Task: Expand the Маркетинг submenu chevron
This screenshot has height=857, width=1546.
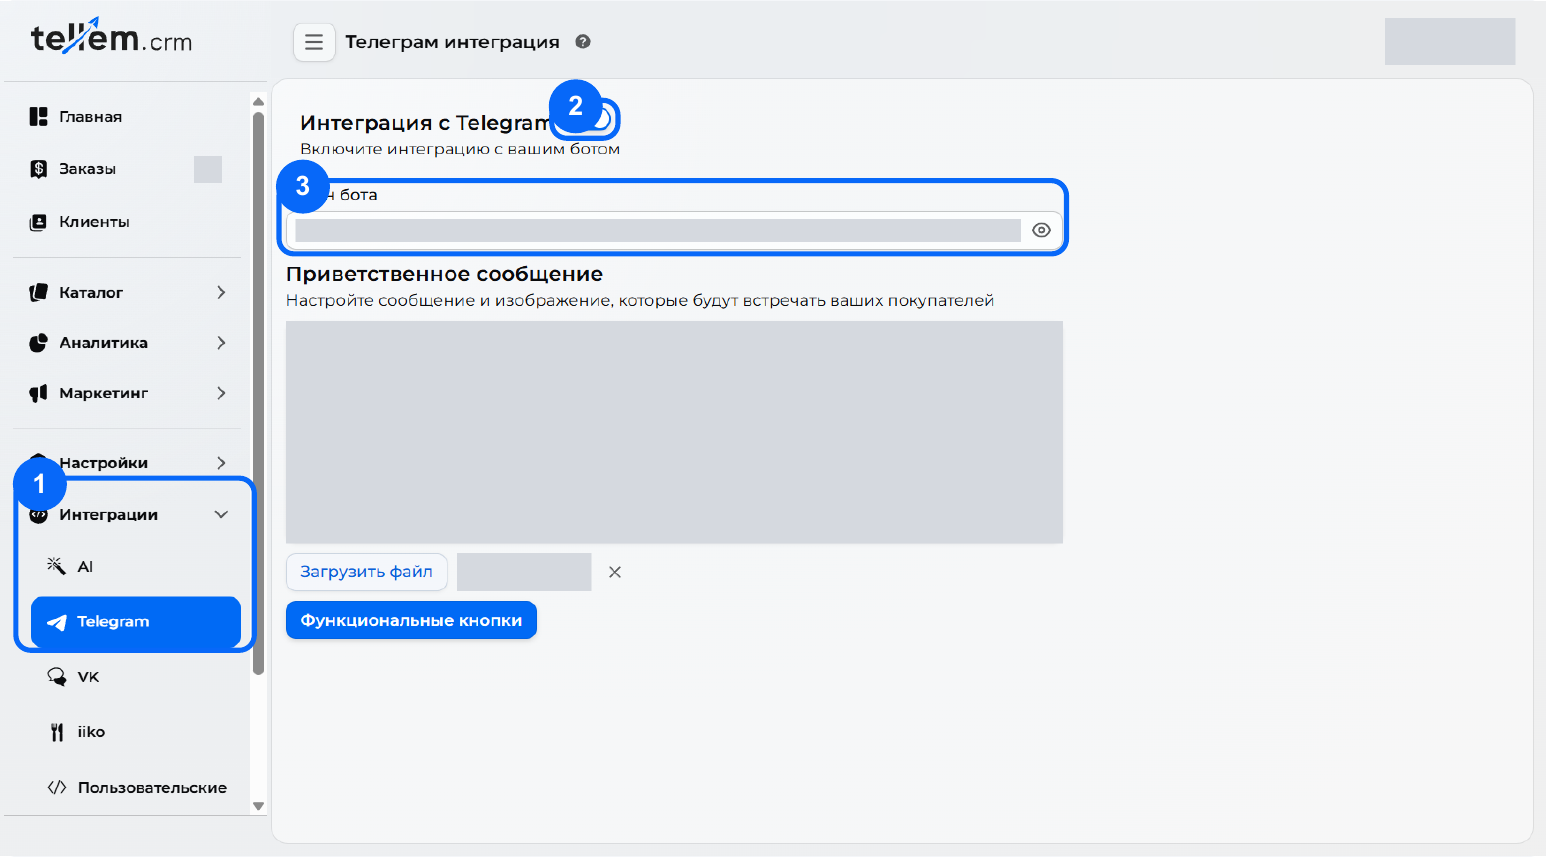Action: (221, 393)
